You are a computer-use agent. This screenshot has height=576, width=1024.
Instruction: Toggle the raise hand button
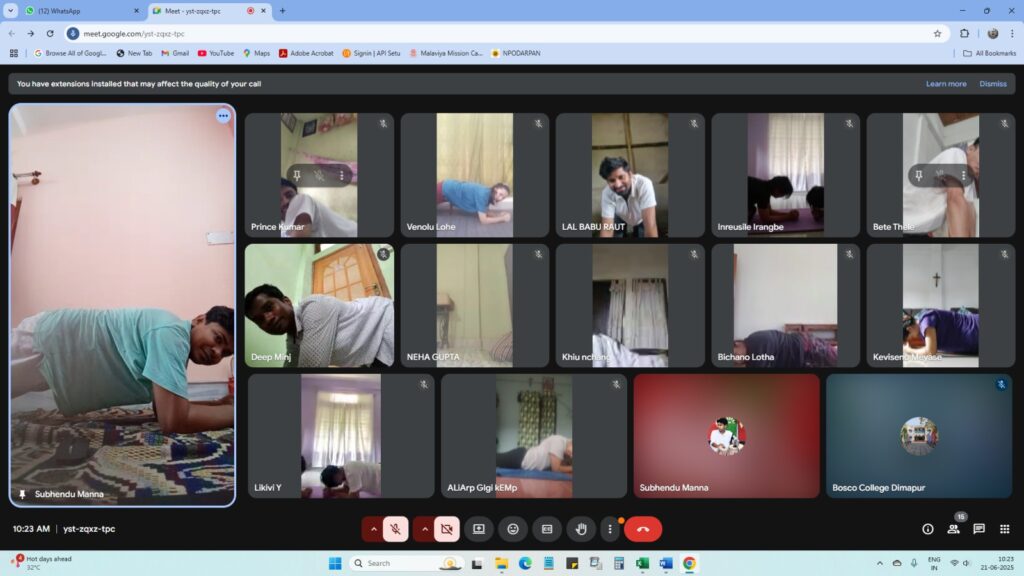[581, 529]
